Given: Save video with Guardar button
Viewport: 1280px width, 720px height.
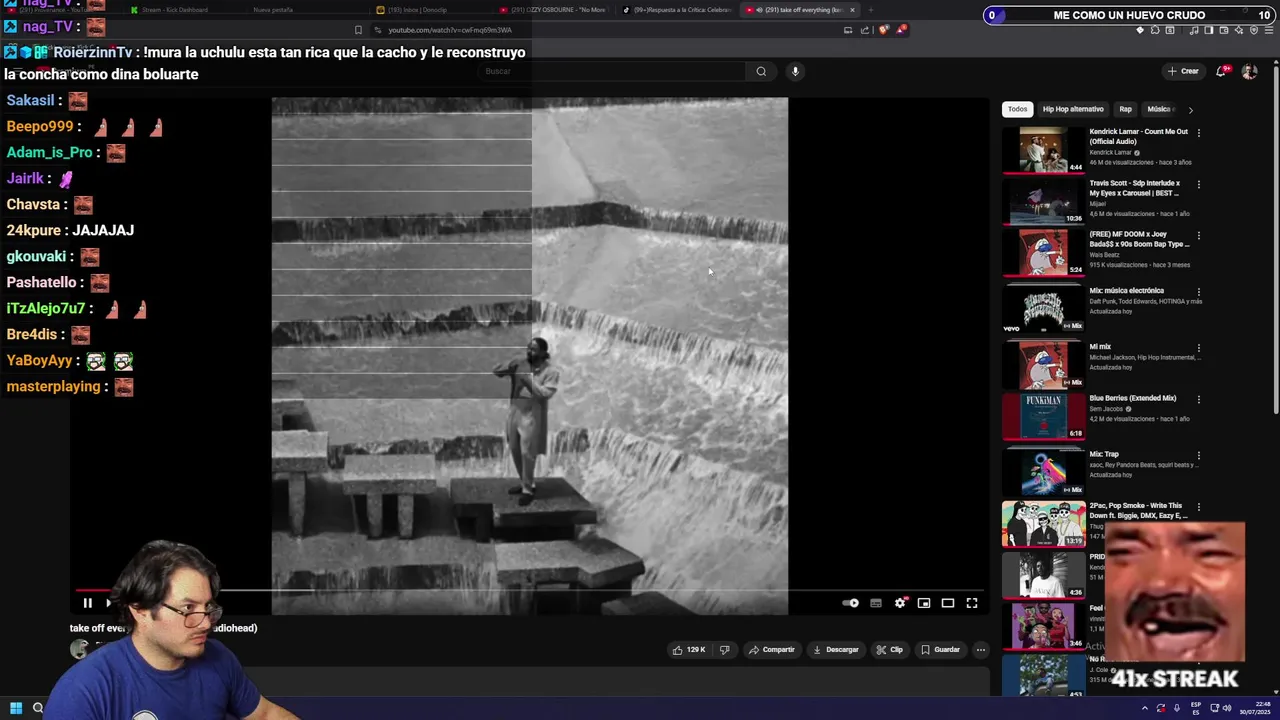Looking at the screenshot, I should click(941, 650).
